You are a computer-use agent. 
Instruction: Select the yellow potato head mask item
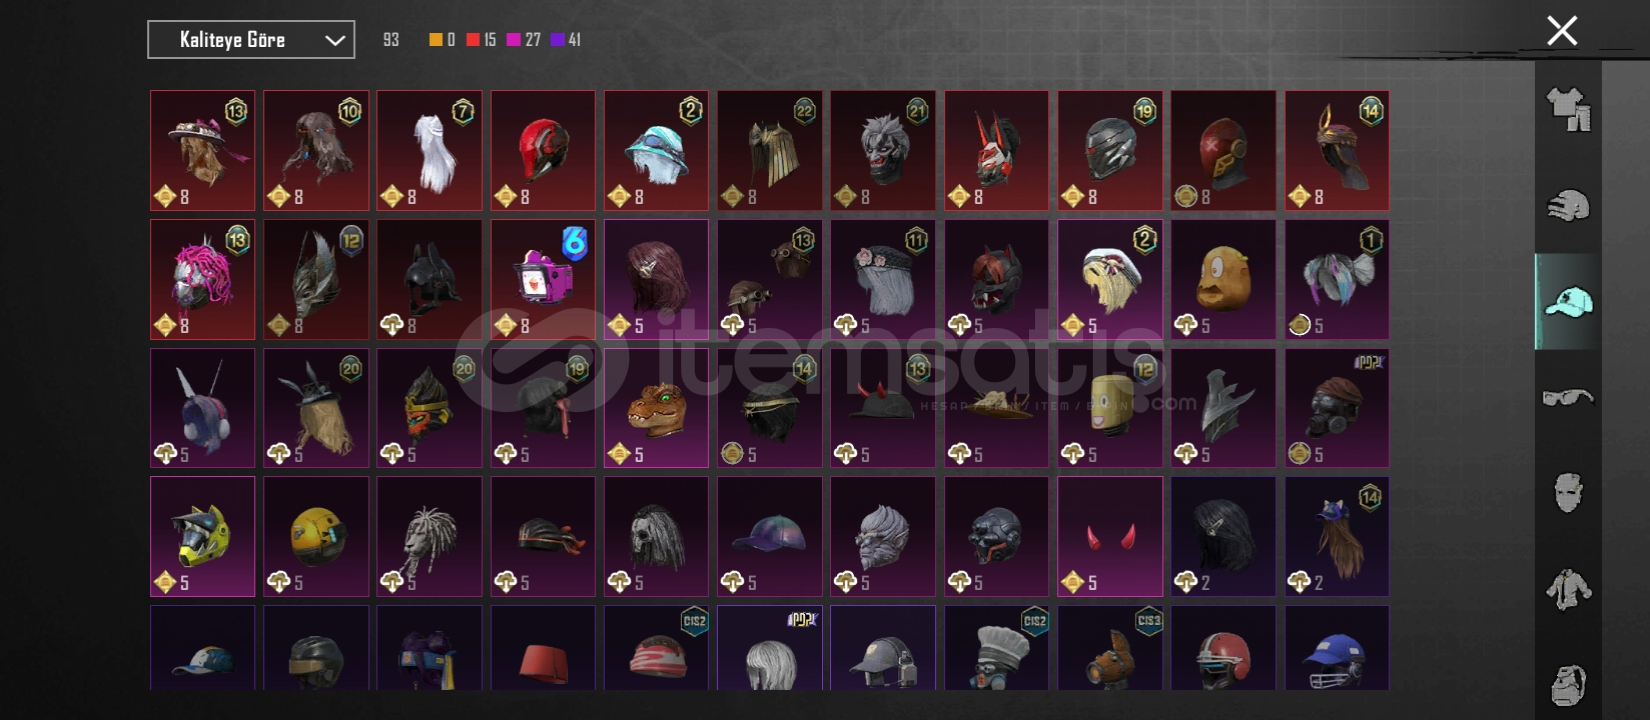pyautogui.click(x=1223, y=279)
